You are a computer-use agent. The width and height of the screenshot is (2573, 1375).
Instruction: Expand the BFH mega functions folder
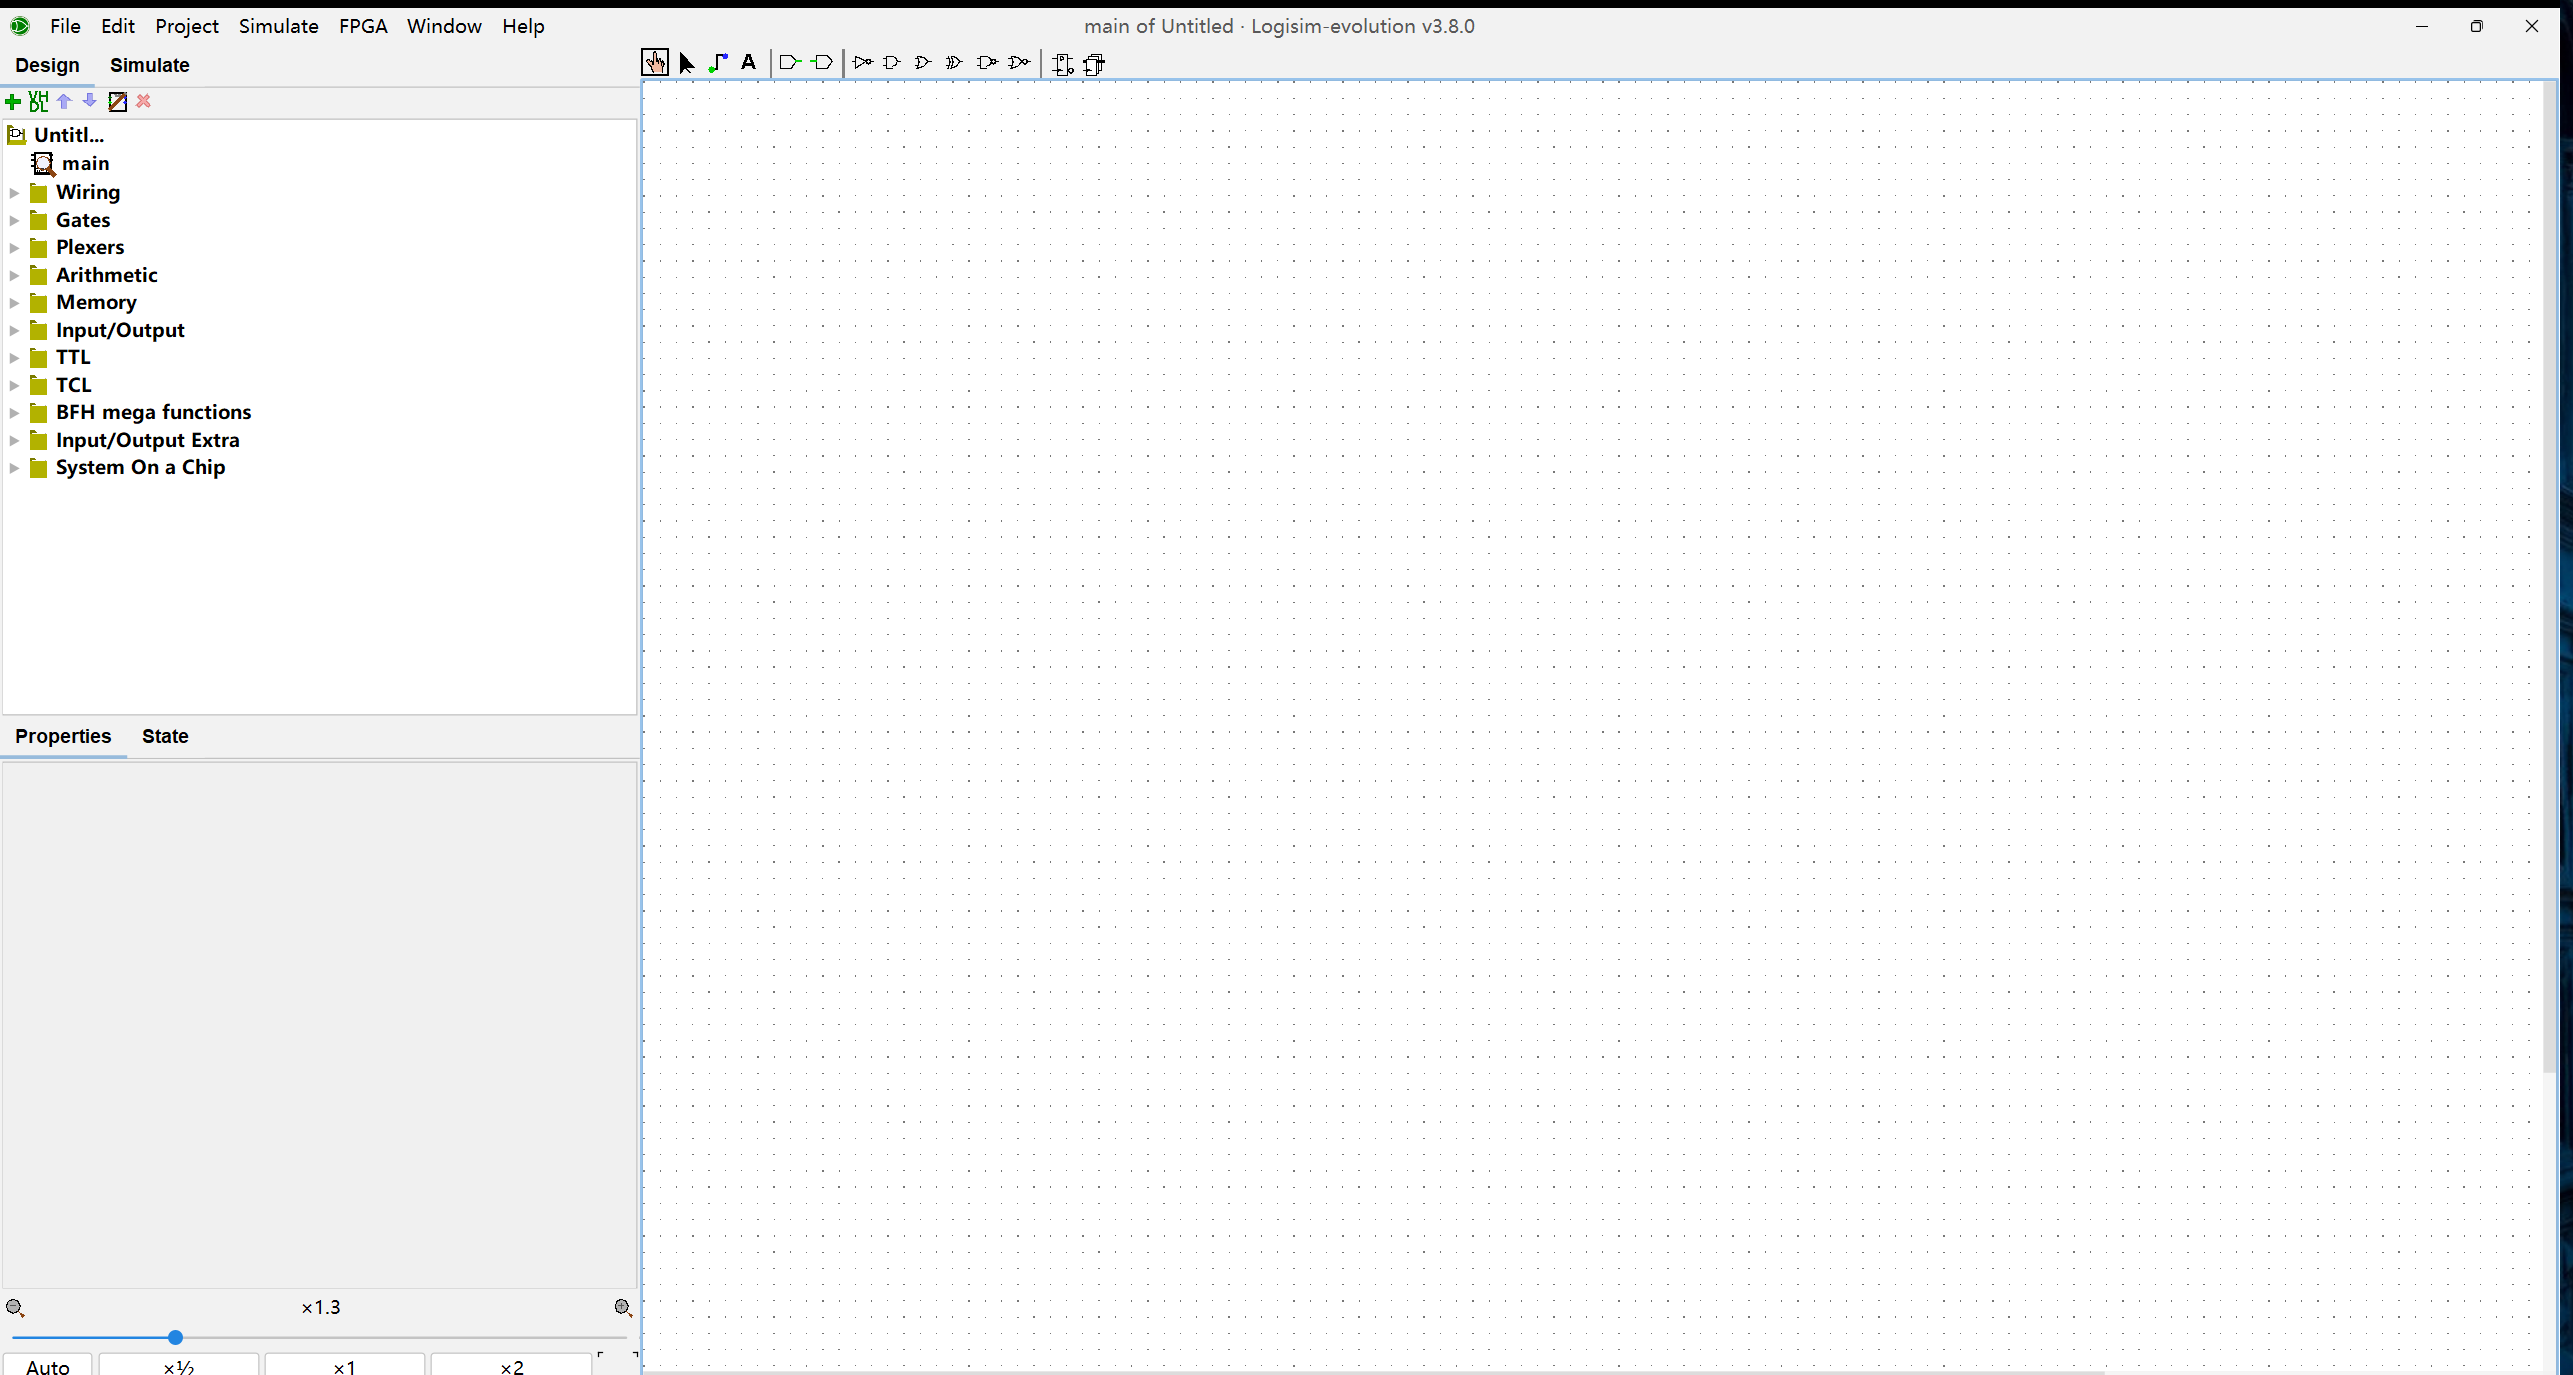tap(14, 412)
